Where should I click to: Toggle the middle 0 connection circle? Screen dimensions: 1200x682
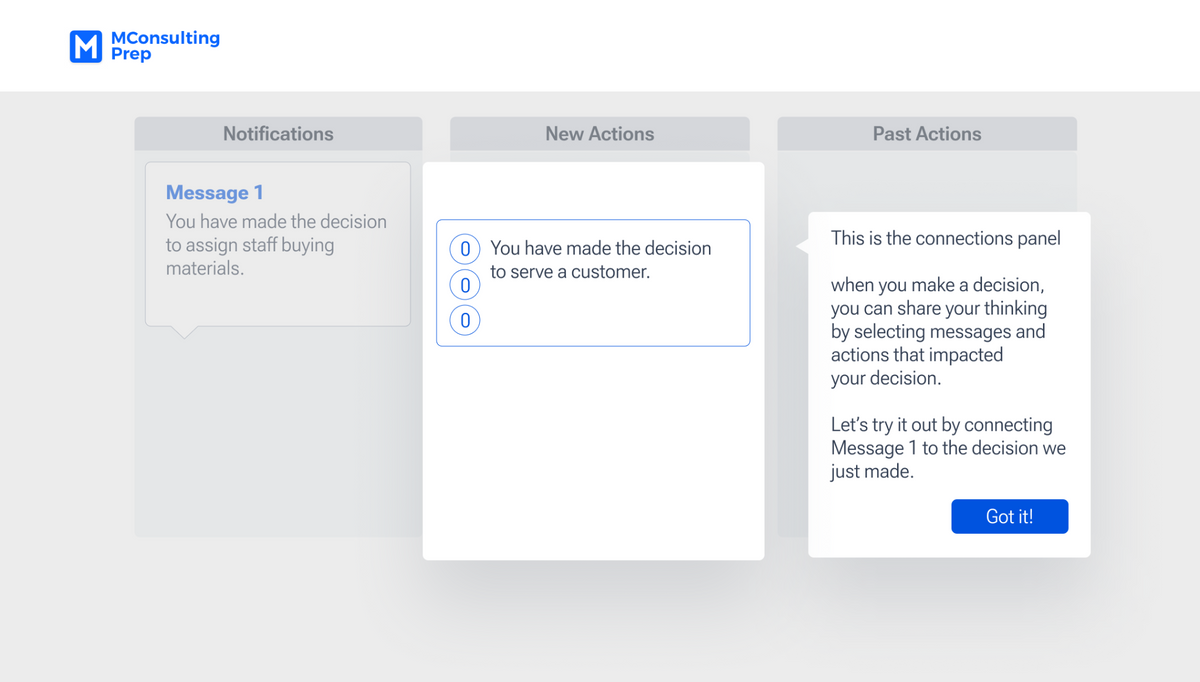465,285
